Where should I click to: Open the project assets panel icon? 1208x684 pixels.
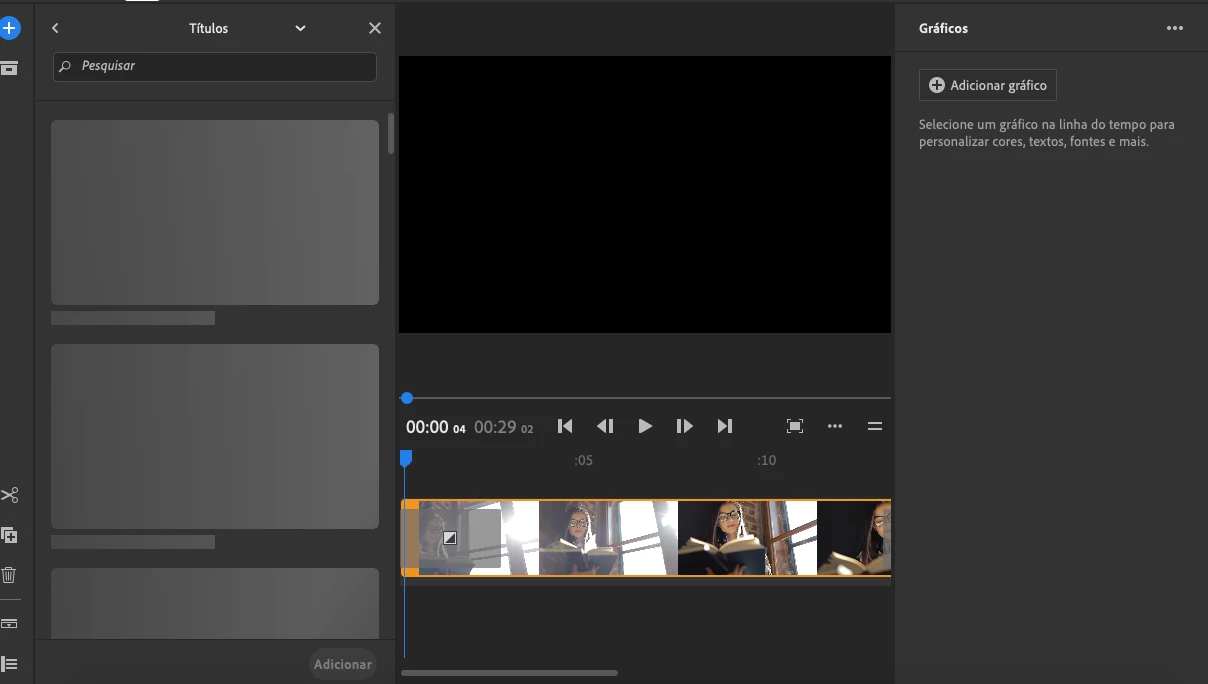pos(9,68)
